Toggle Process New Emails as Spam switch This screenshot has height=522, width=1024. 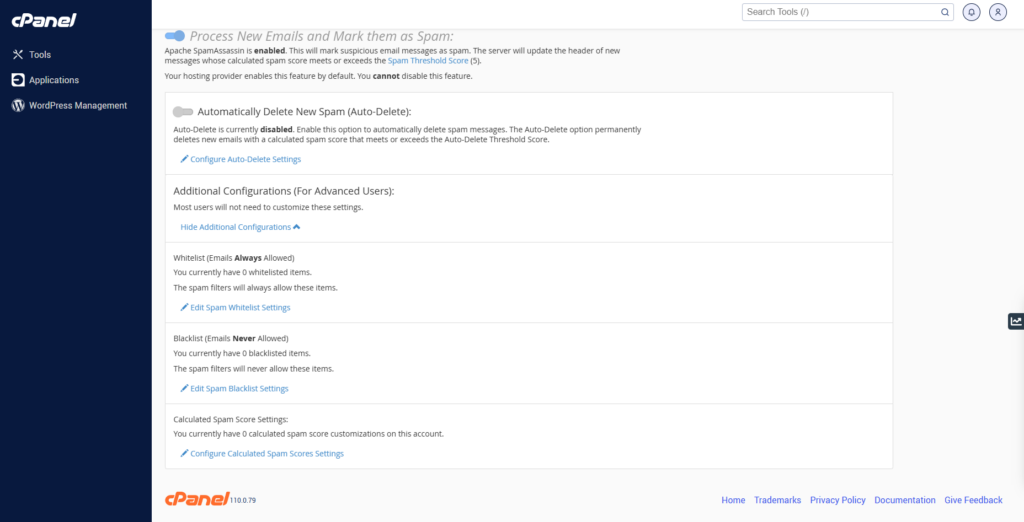click(175, 35)
